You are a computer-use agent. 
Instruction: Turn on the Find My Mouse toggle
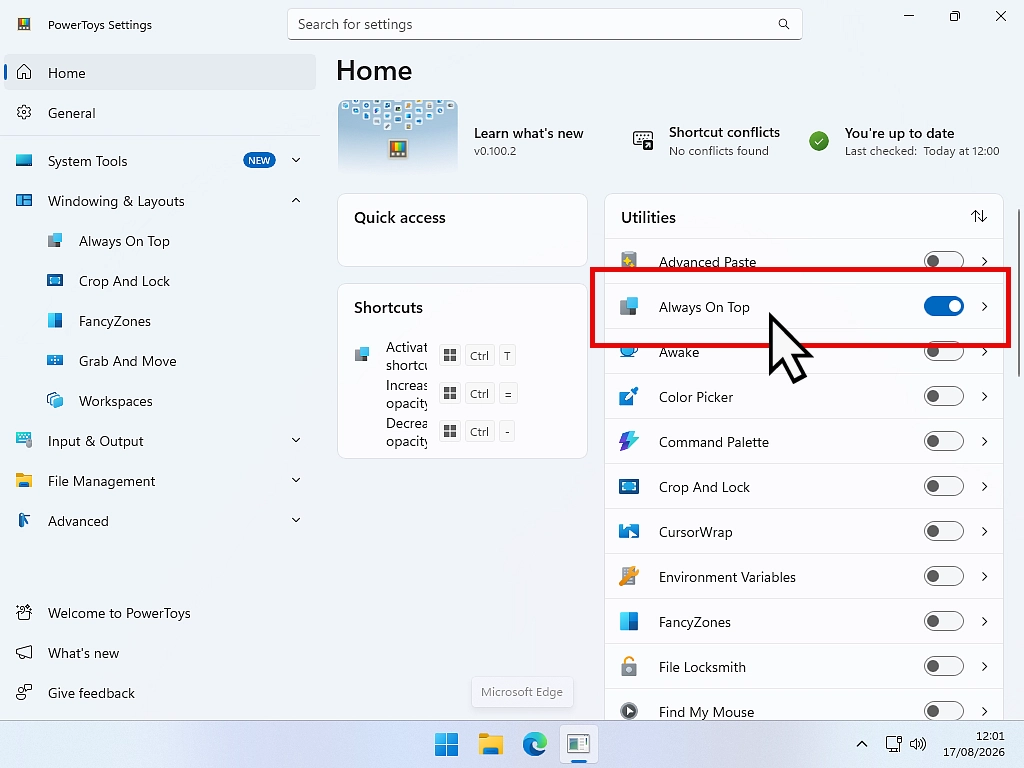point(944,711)
